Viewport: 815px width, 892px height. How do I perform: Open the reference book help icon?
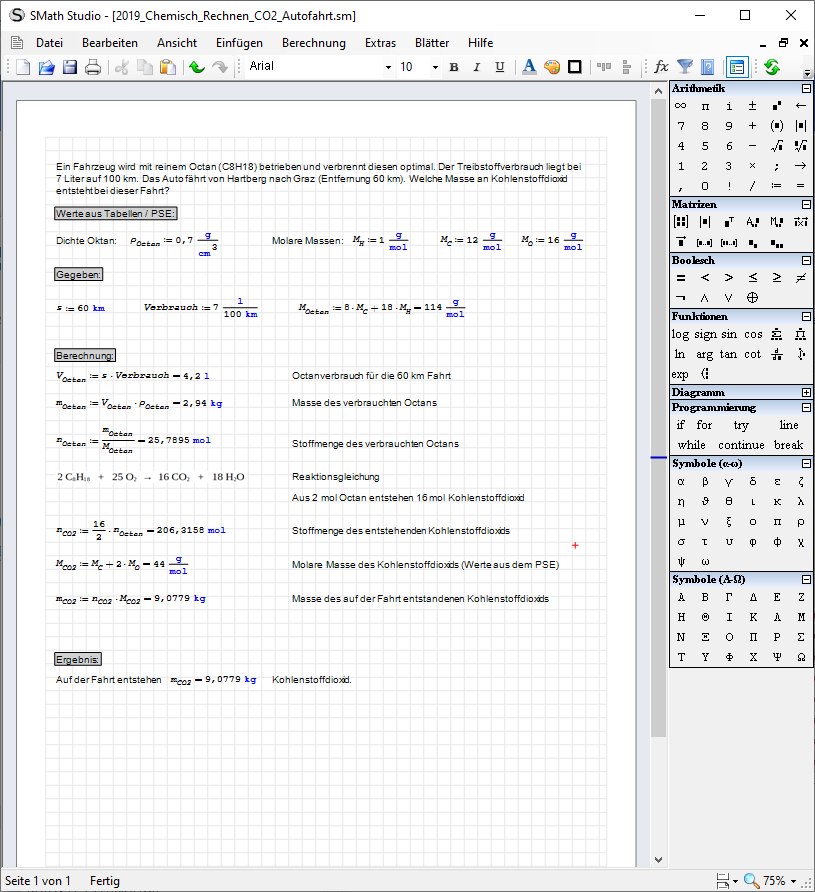[708, 67]
